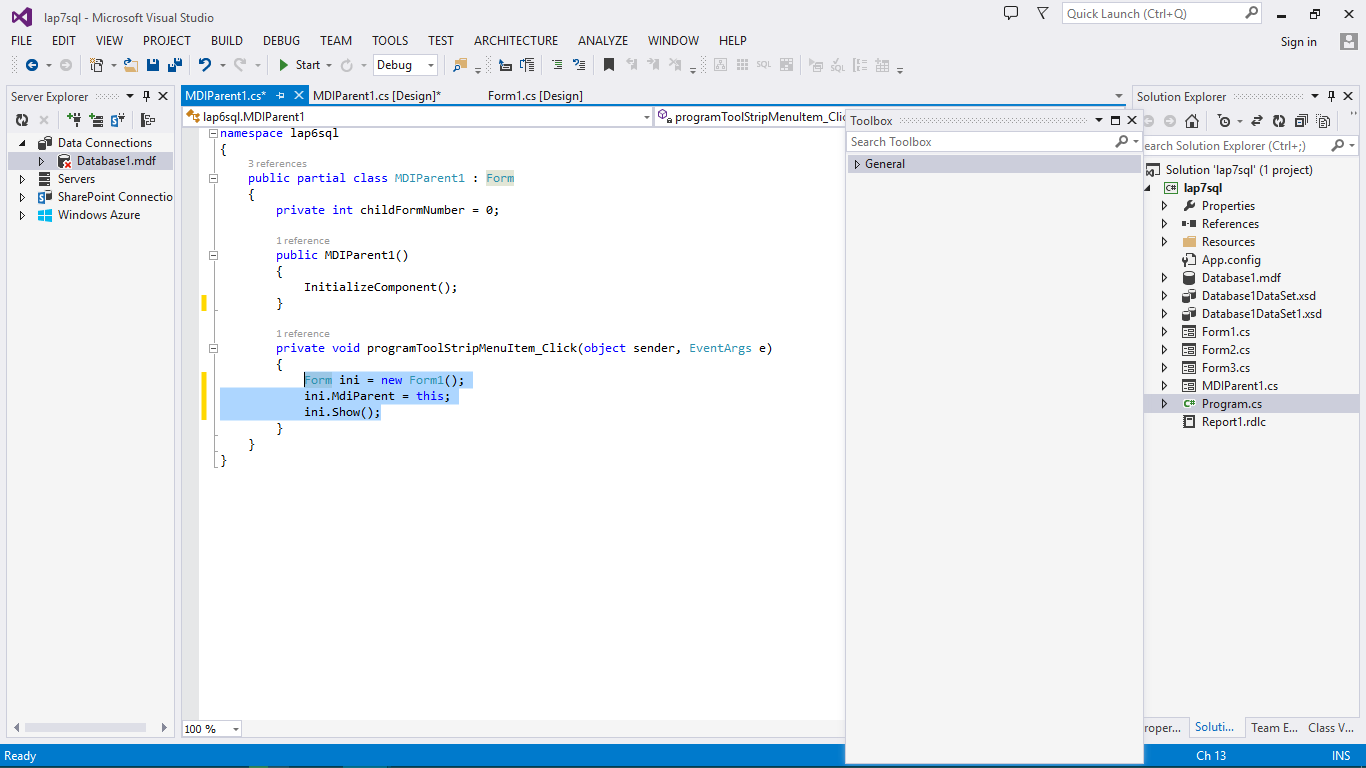Click the Connect to Server icon
This screenshot has width=1366, height=768.
(97, 119)
